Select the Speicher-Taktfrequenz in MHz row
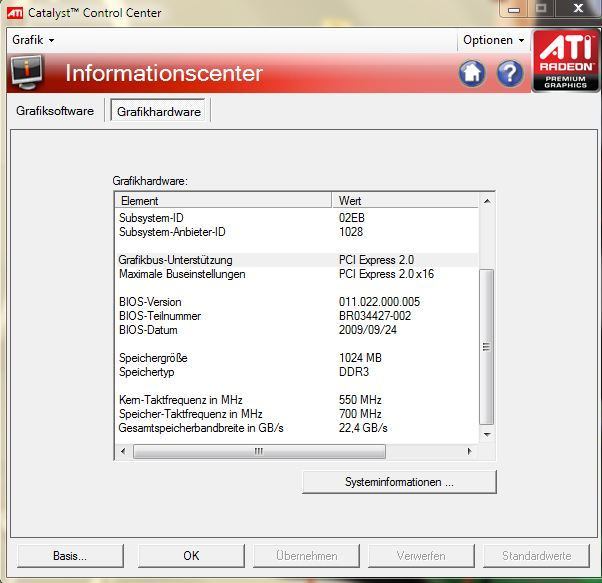 pyautogui.click(x=297, y=414)
